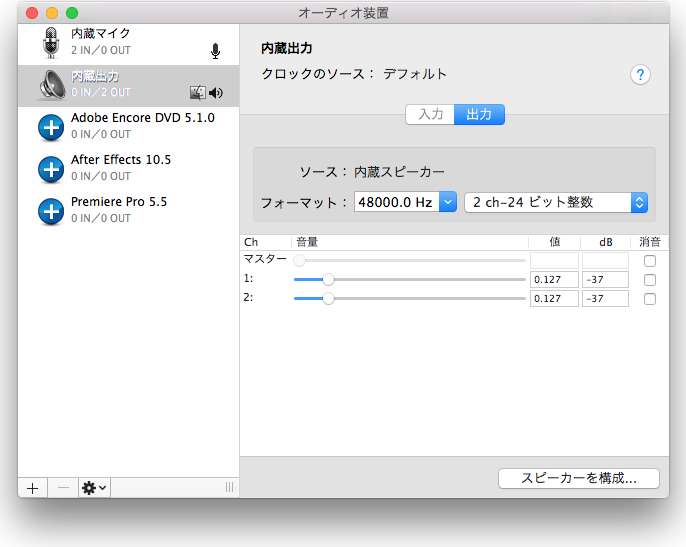The width and height of the screenshot is (686, 547).
Task: Switch to the 入力 tab
Action: (x=430, y=115)
